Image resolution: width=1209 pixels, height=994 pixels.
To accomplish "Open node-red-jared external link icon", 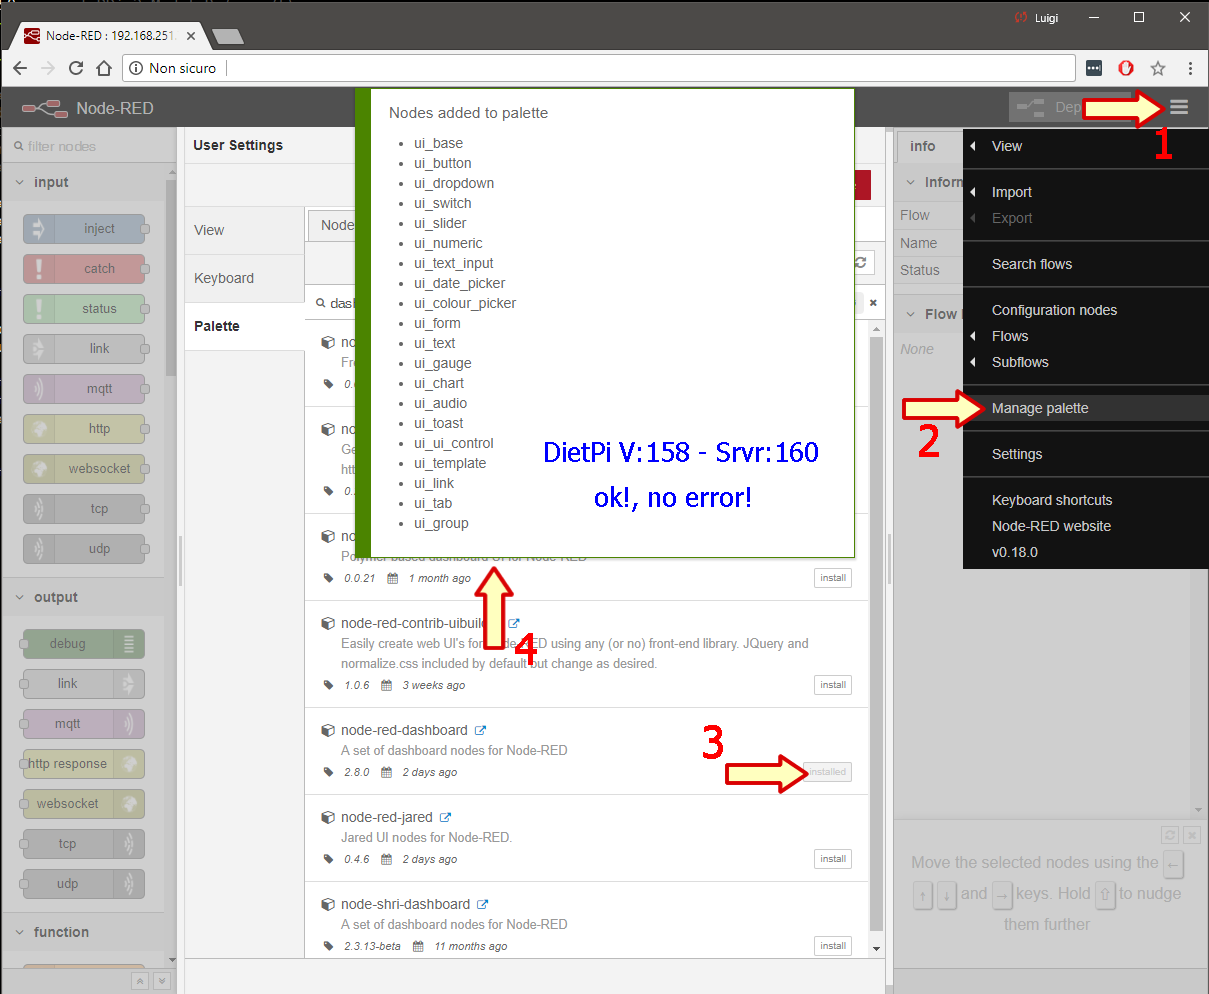I will tap(445, 818).
